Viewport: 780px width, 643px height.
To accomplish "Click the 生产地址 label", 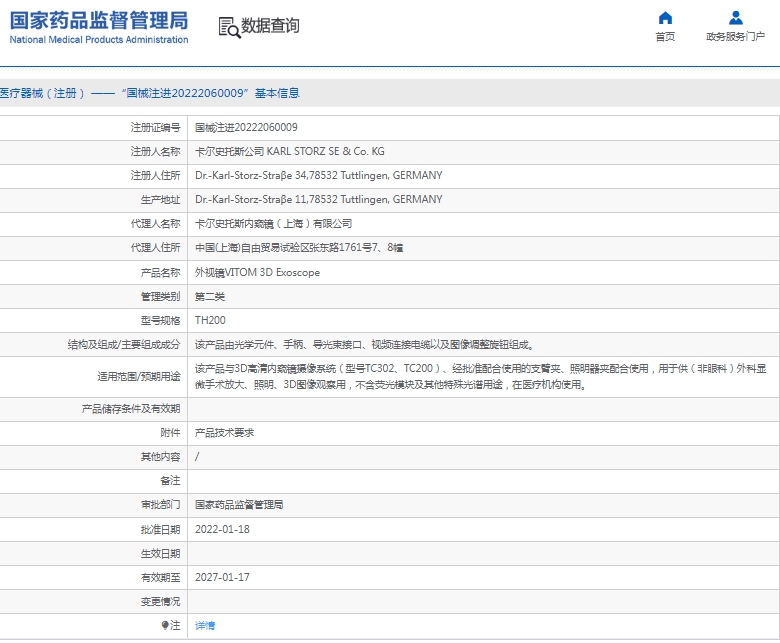I will point(160,200).
